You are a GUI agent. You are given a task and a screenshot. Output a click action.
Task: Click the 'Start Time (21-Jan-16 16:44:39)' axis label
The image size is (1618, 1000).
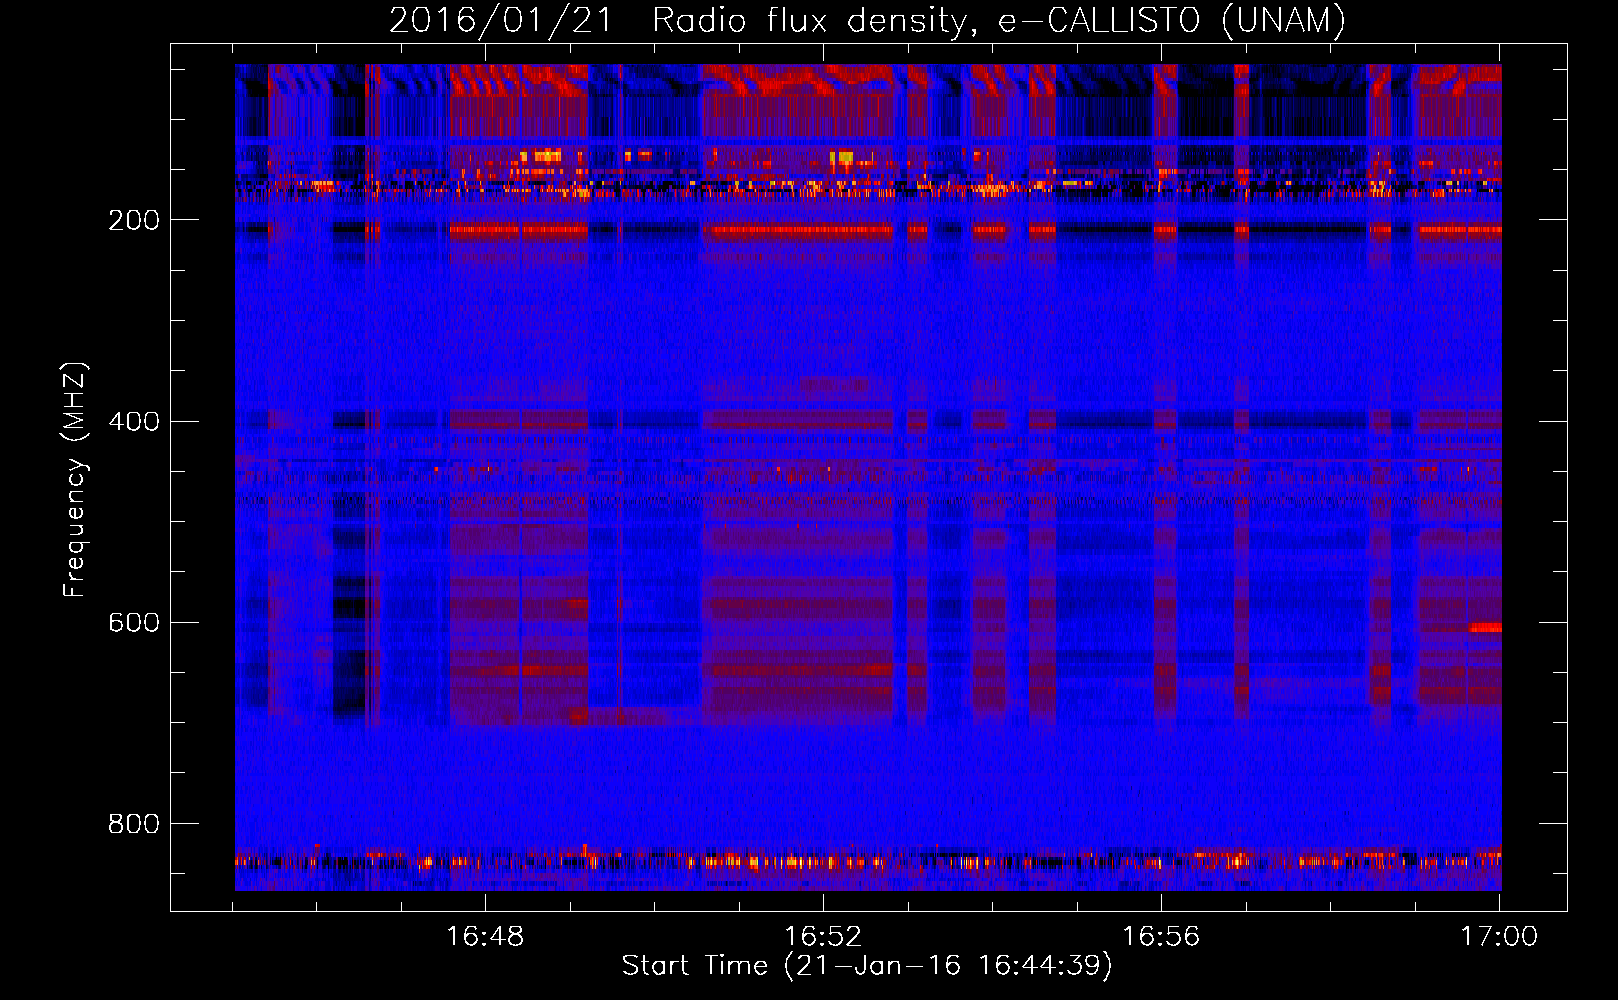[867, 966]
